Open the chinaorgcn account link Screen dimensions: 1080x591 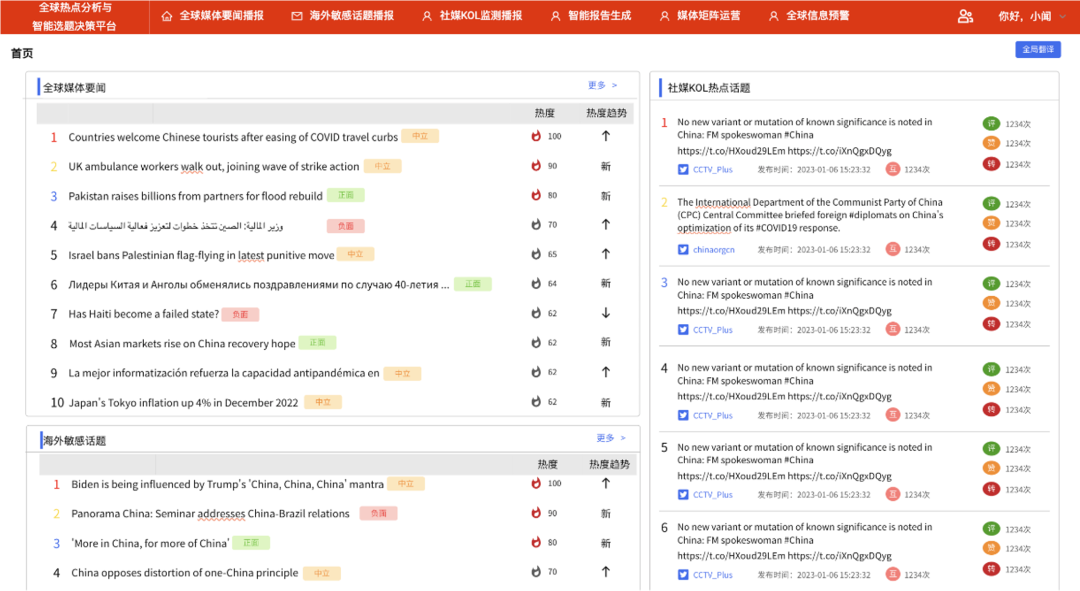pyautogui.click(x=713, y=250)
